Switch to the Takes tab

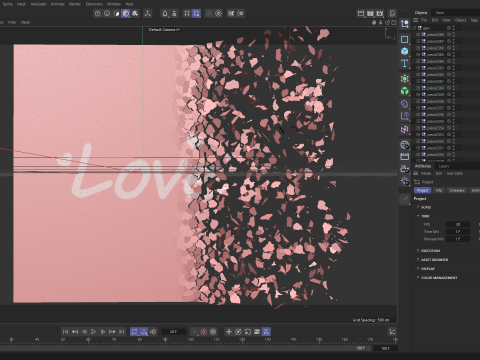(x=440, y=13)
